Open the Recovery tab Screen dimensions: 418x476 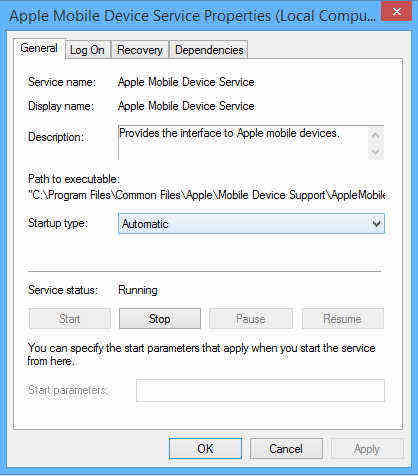tap(140, 50)
